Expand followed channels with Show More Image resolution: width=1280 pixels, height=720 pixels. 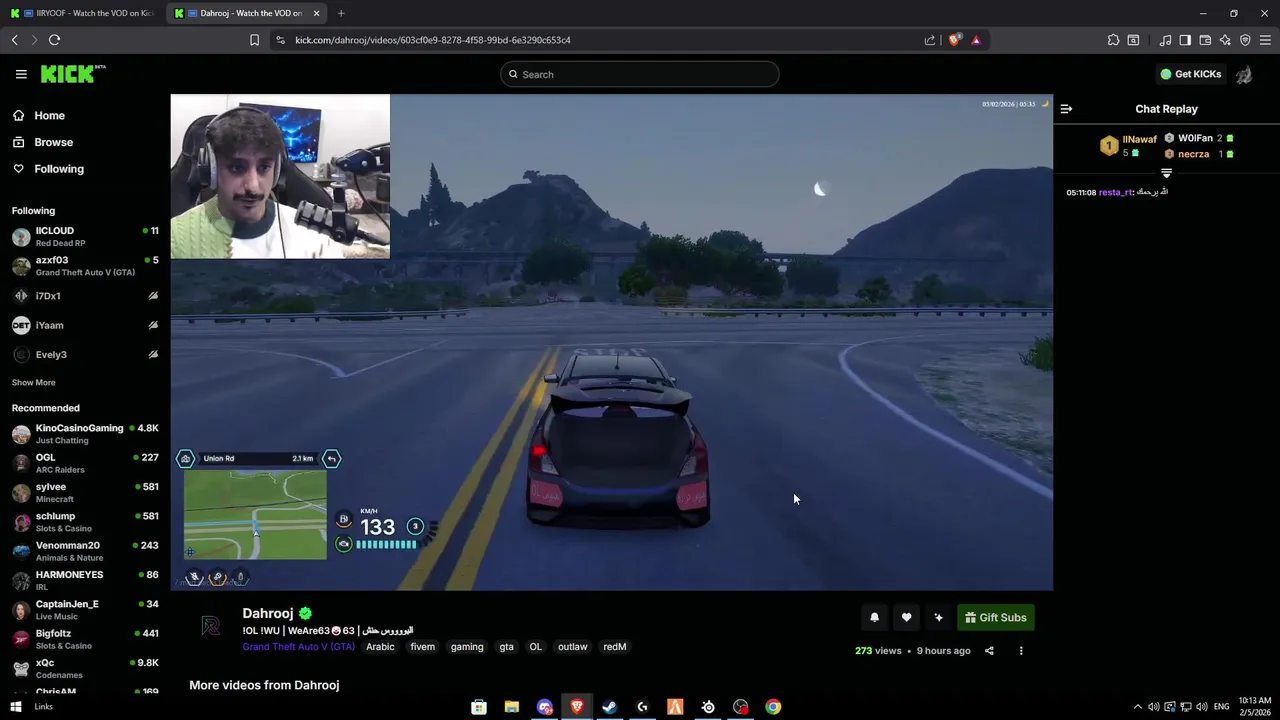(34, 383)
